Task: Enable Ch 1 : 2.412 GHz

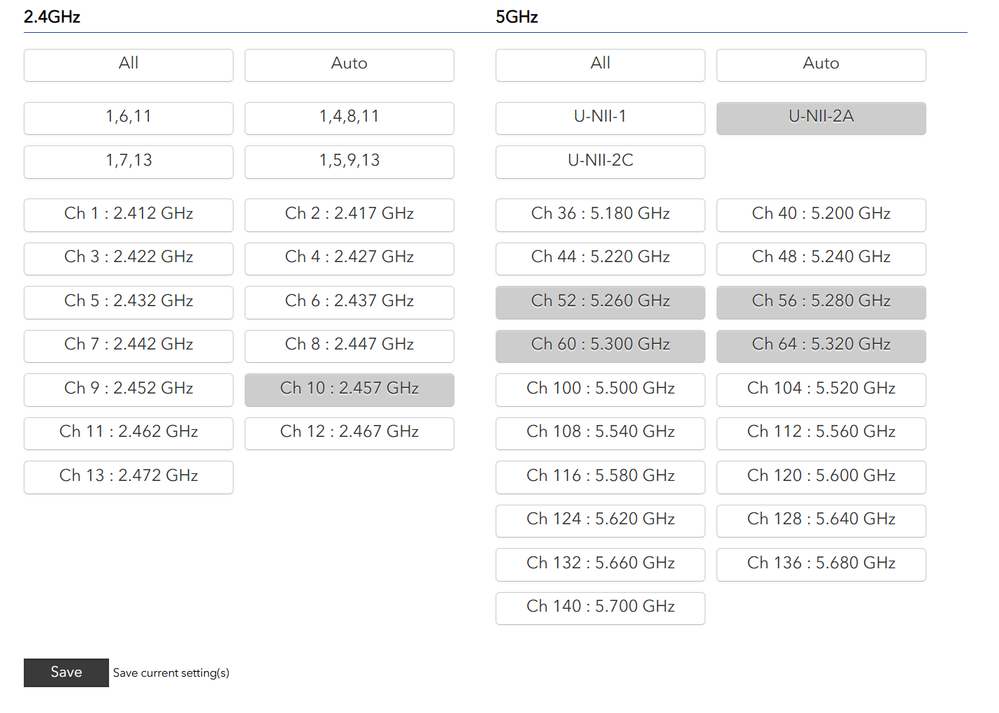Action: coord(128,214)
